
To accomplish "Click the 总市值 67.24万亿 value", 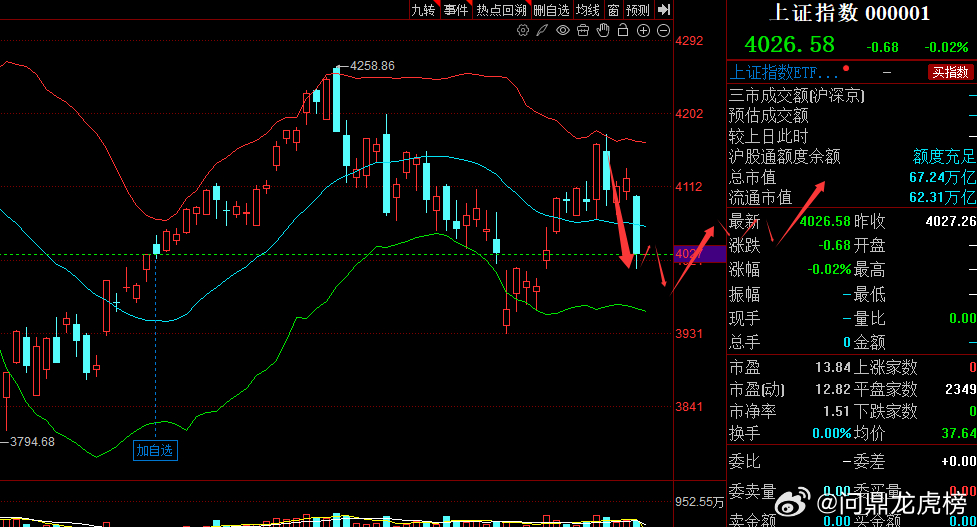I will coord(942,177).
